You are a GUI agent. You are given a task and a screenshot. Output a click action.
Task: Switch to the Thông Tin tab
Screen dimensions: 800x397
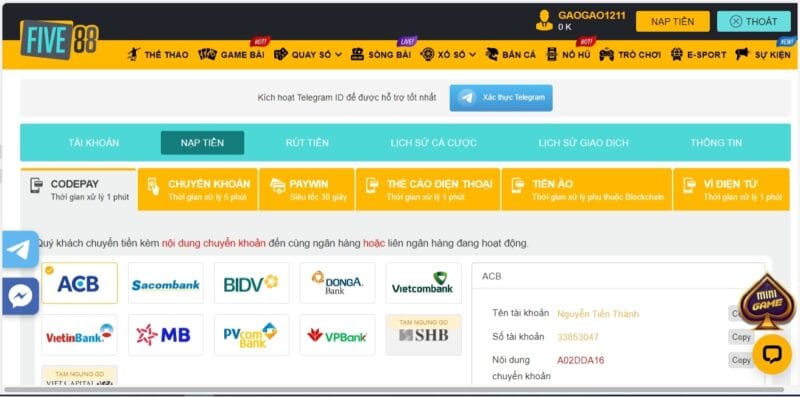pyautogui.click(x=716, y=143)
